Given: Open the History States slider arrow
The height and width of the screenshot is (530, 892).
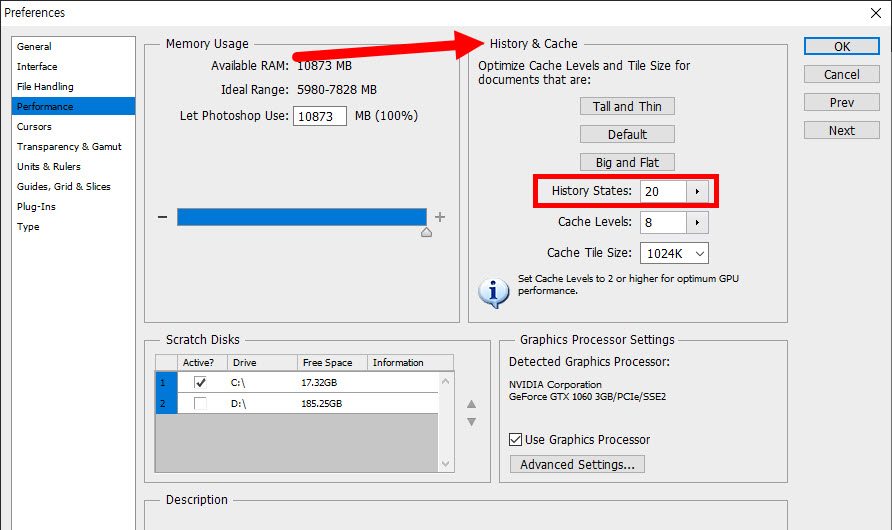Looking at the screenshot, I should tap(697, 192).
